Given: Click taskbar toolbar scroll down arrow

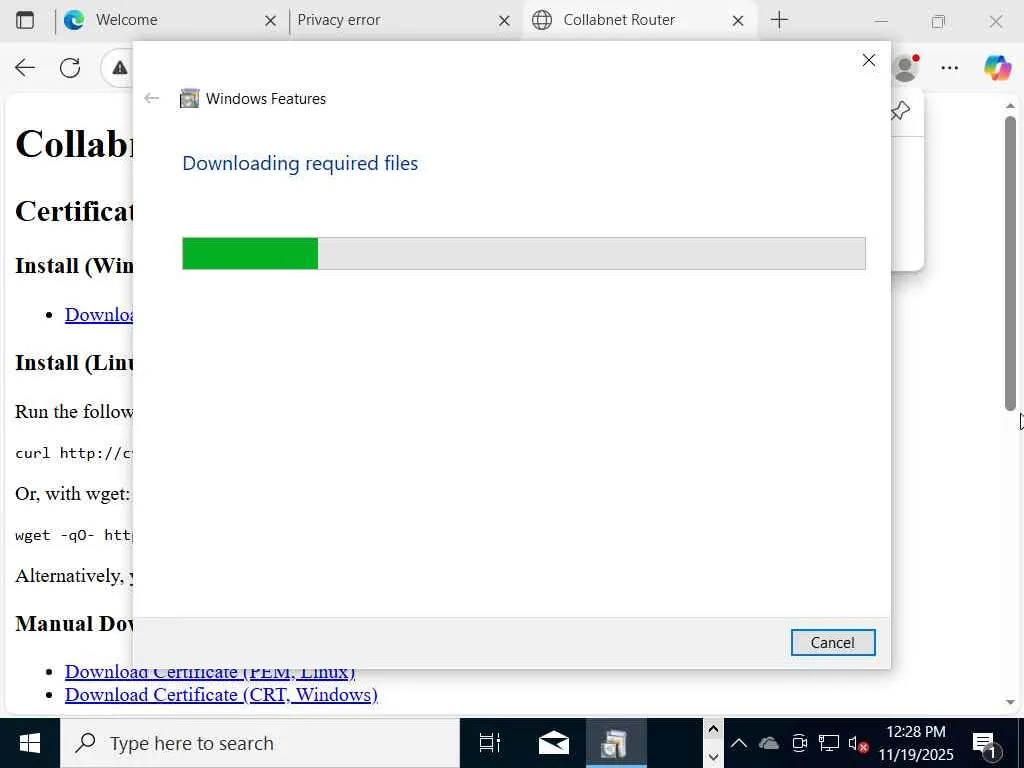Looking at the screenshot, I should [713, 757].
